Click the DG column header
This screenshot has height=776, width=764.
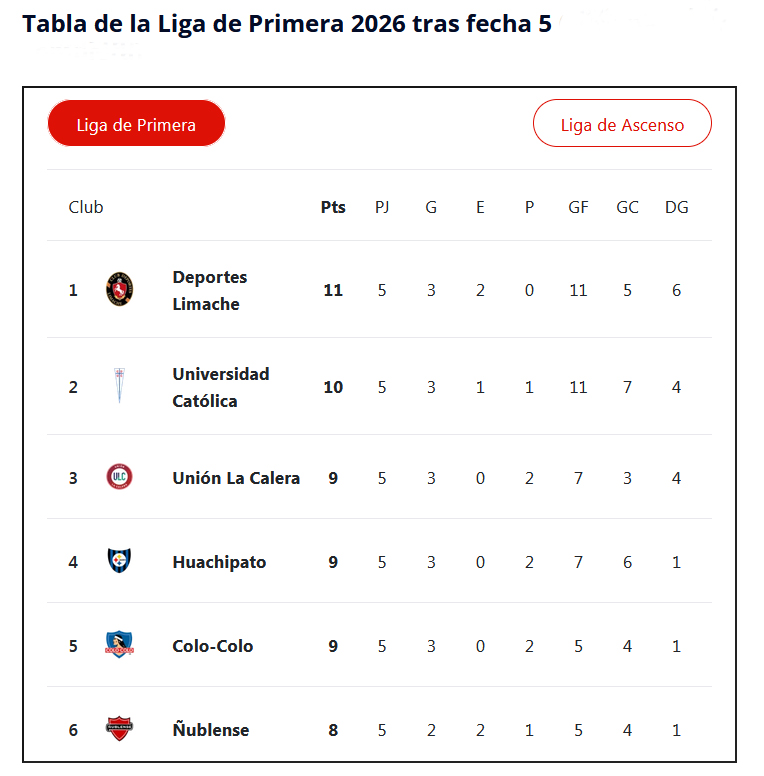pyautogui.click(x=676, y=207)
